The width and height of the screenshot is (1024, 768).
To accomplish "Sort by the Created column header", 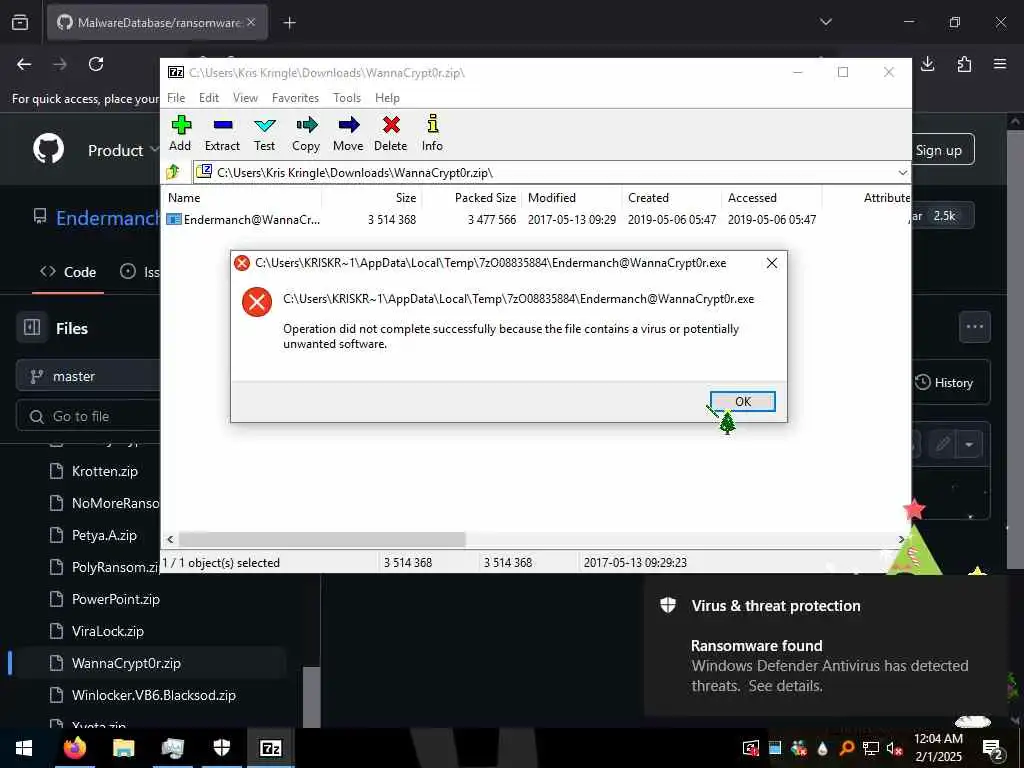I will [x=672, y=198].
